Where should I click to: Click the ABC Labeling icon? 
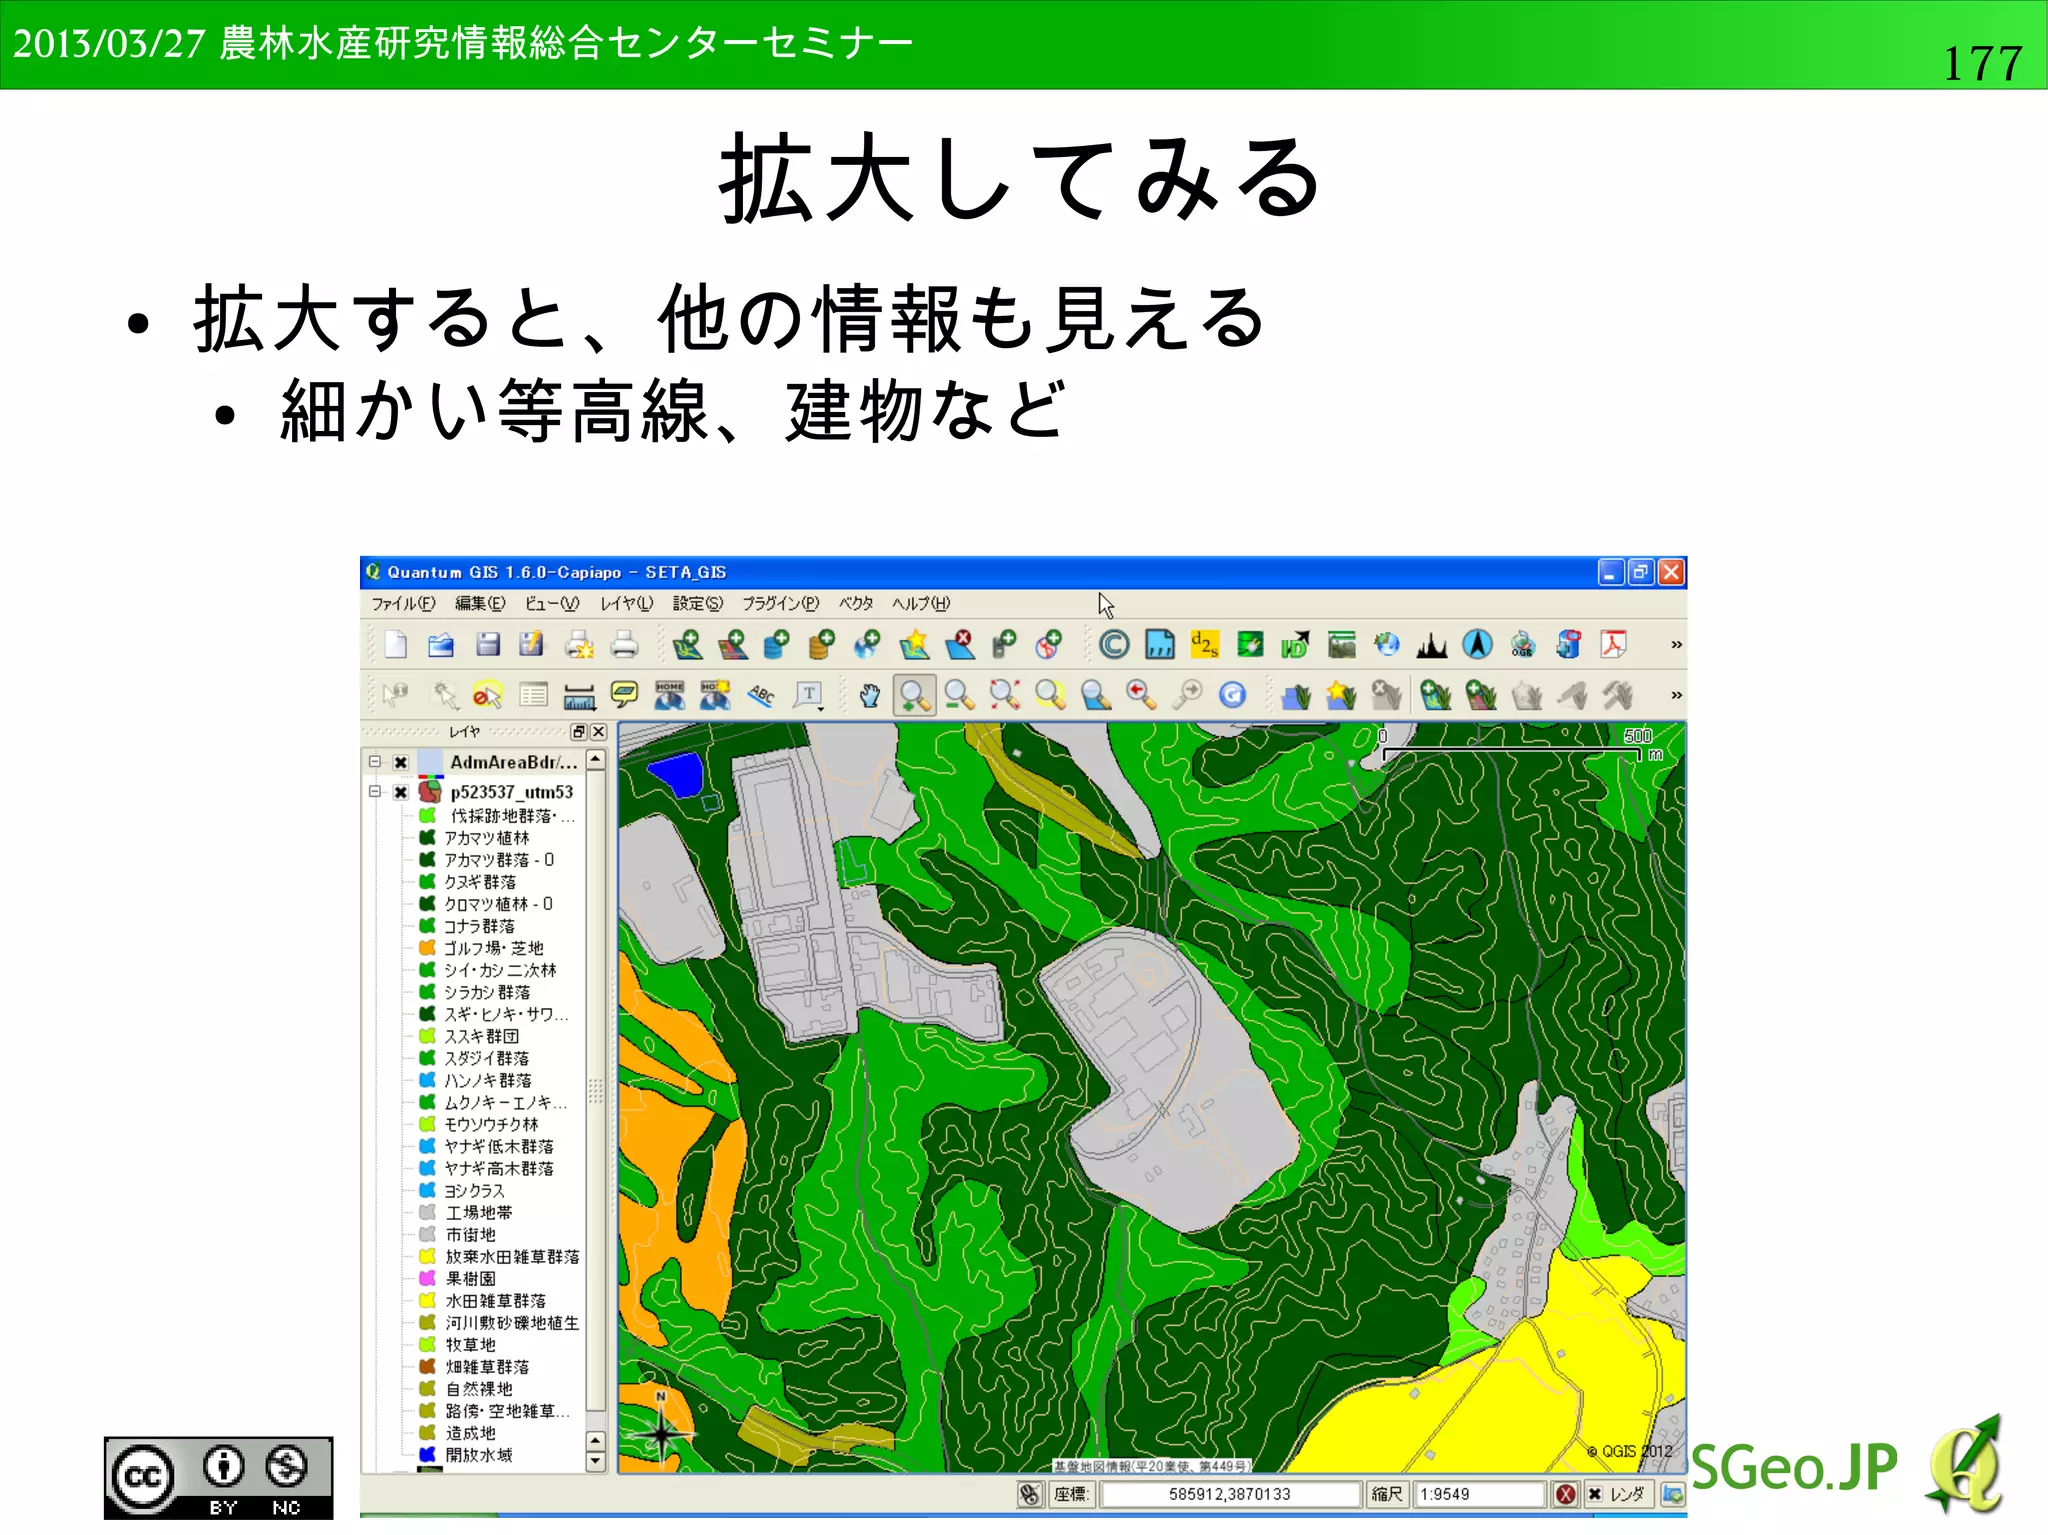[x=762, y=695]
